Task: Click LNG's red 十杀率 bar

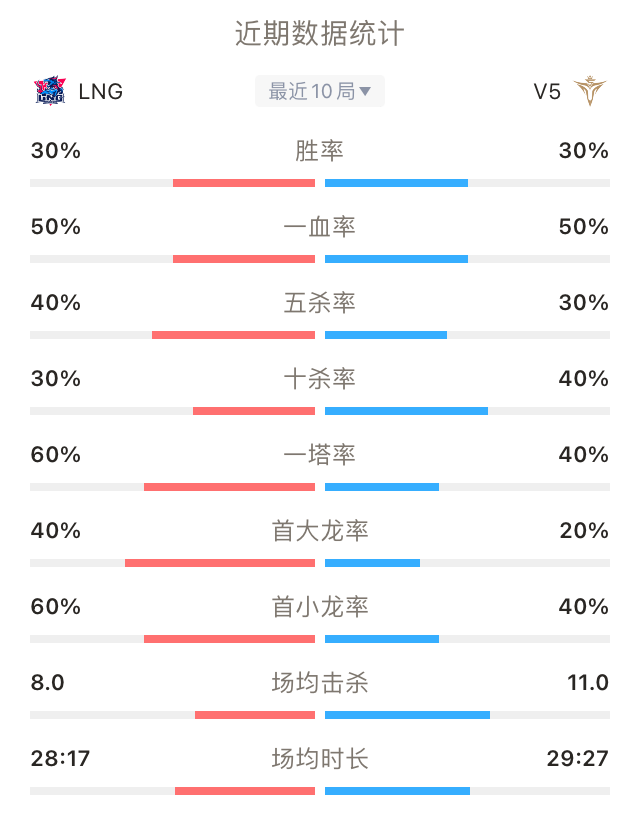Action: click(x=254, y=411)
